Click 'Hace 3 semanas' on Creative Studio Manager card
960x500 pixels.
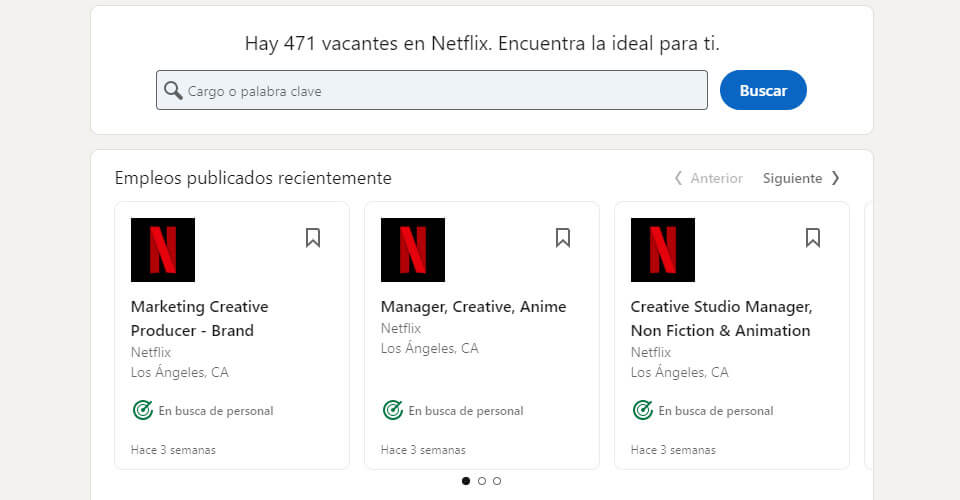click(673, 450)
